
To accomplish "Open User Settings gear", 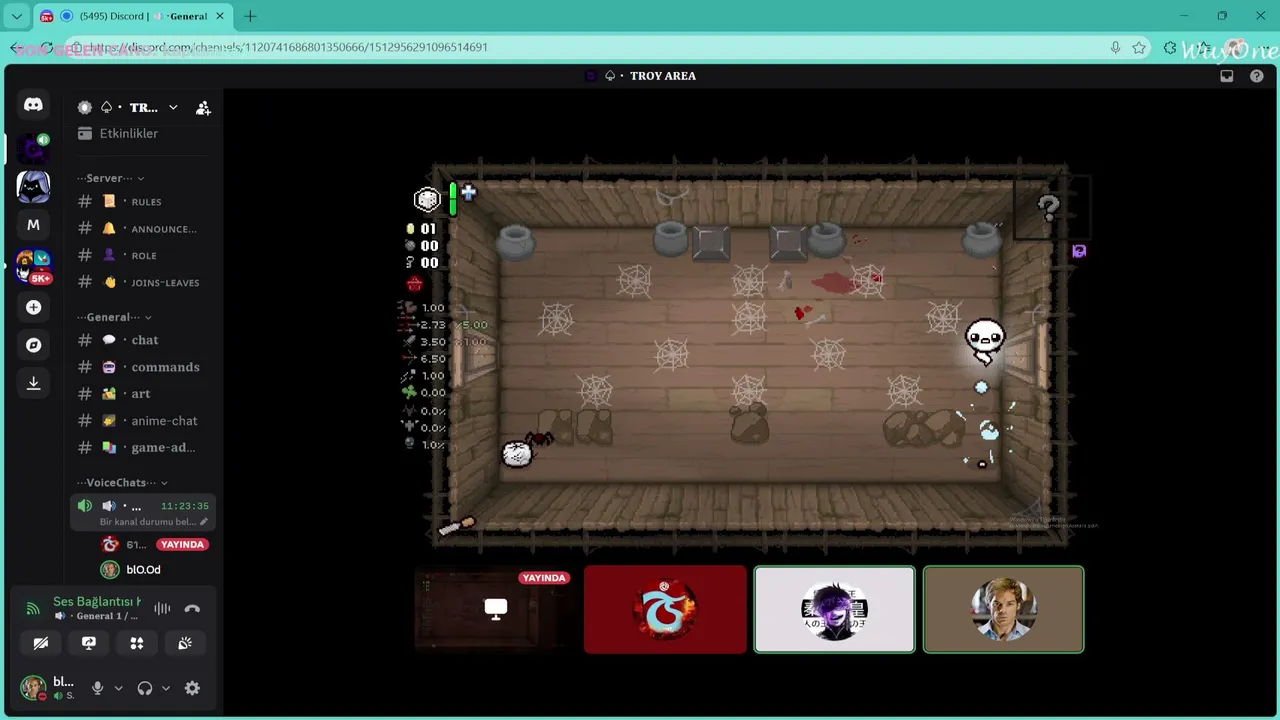I will click(x=192, y=688).
